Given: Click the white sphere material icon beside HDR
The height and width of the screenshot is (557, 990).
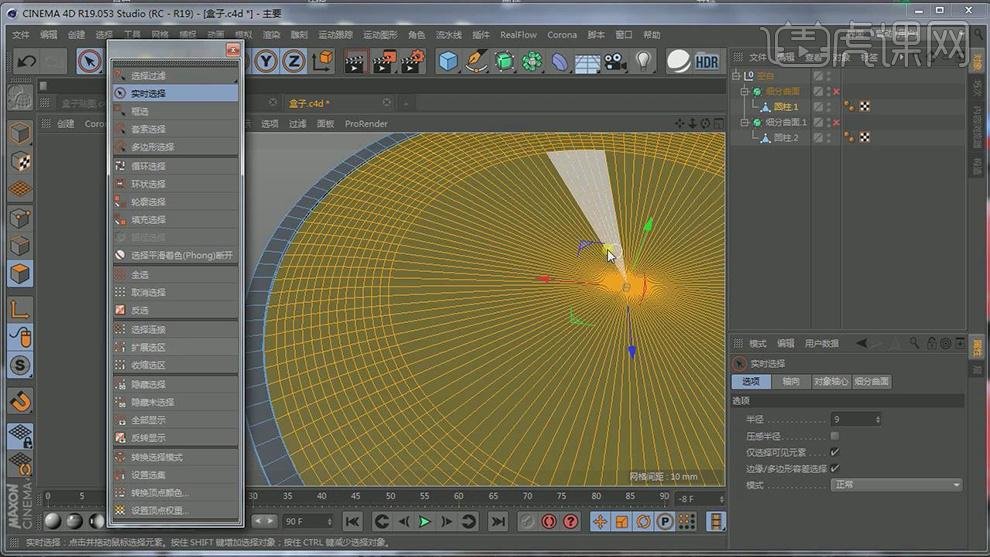Looking at the screenshot, I should tap(679, 61).
